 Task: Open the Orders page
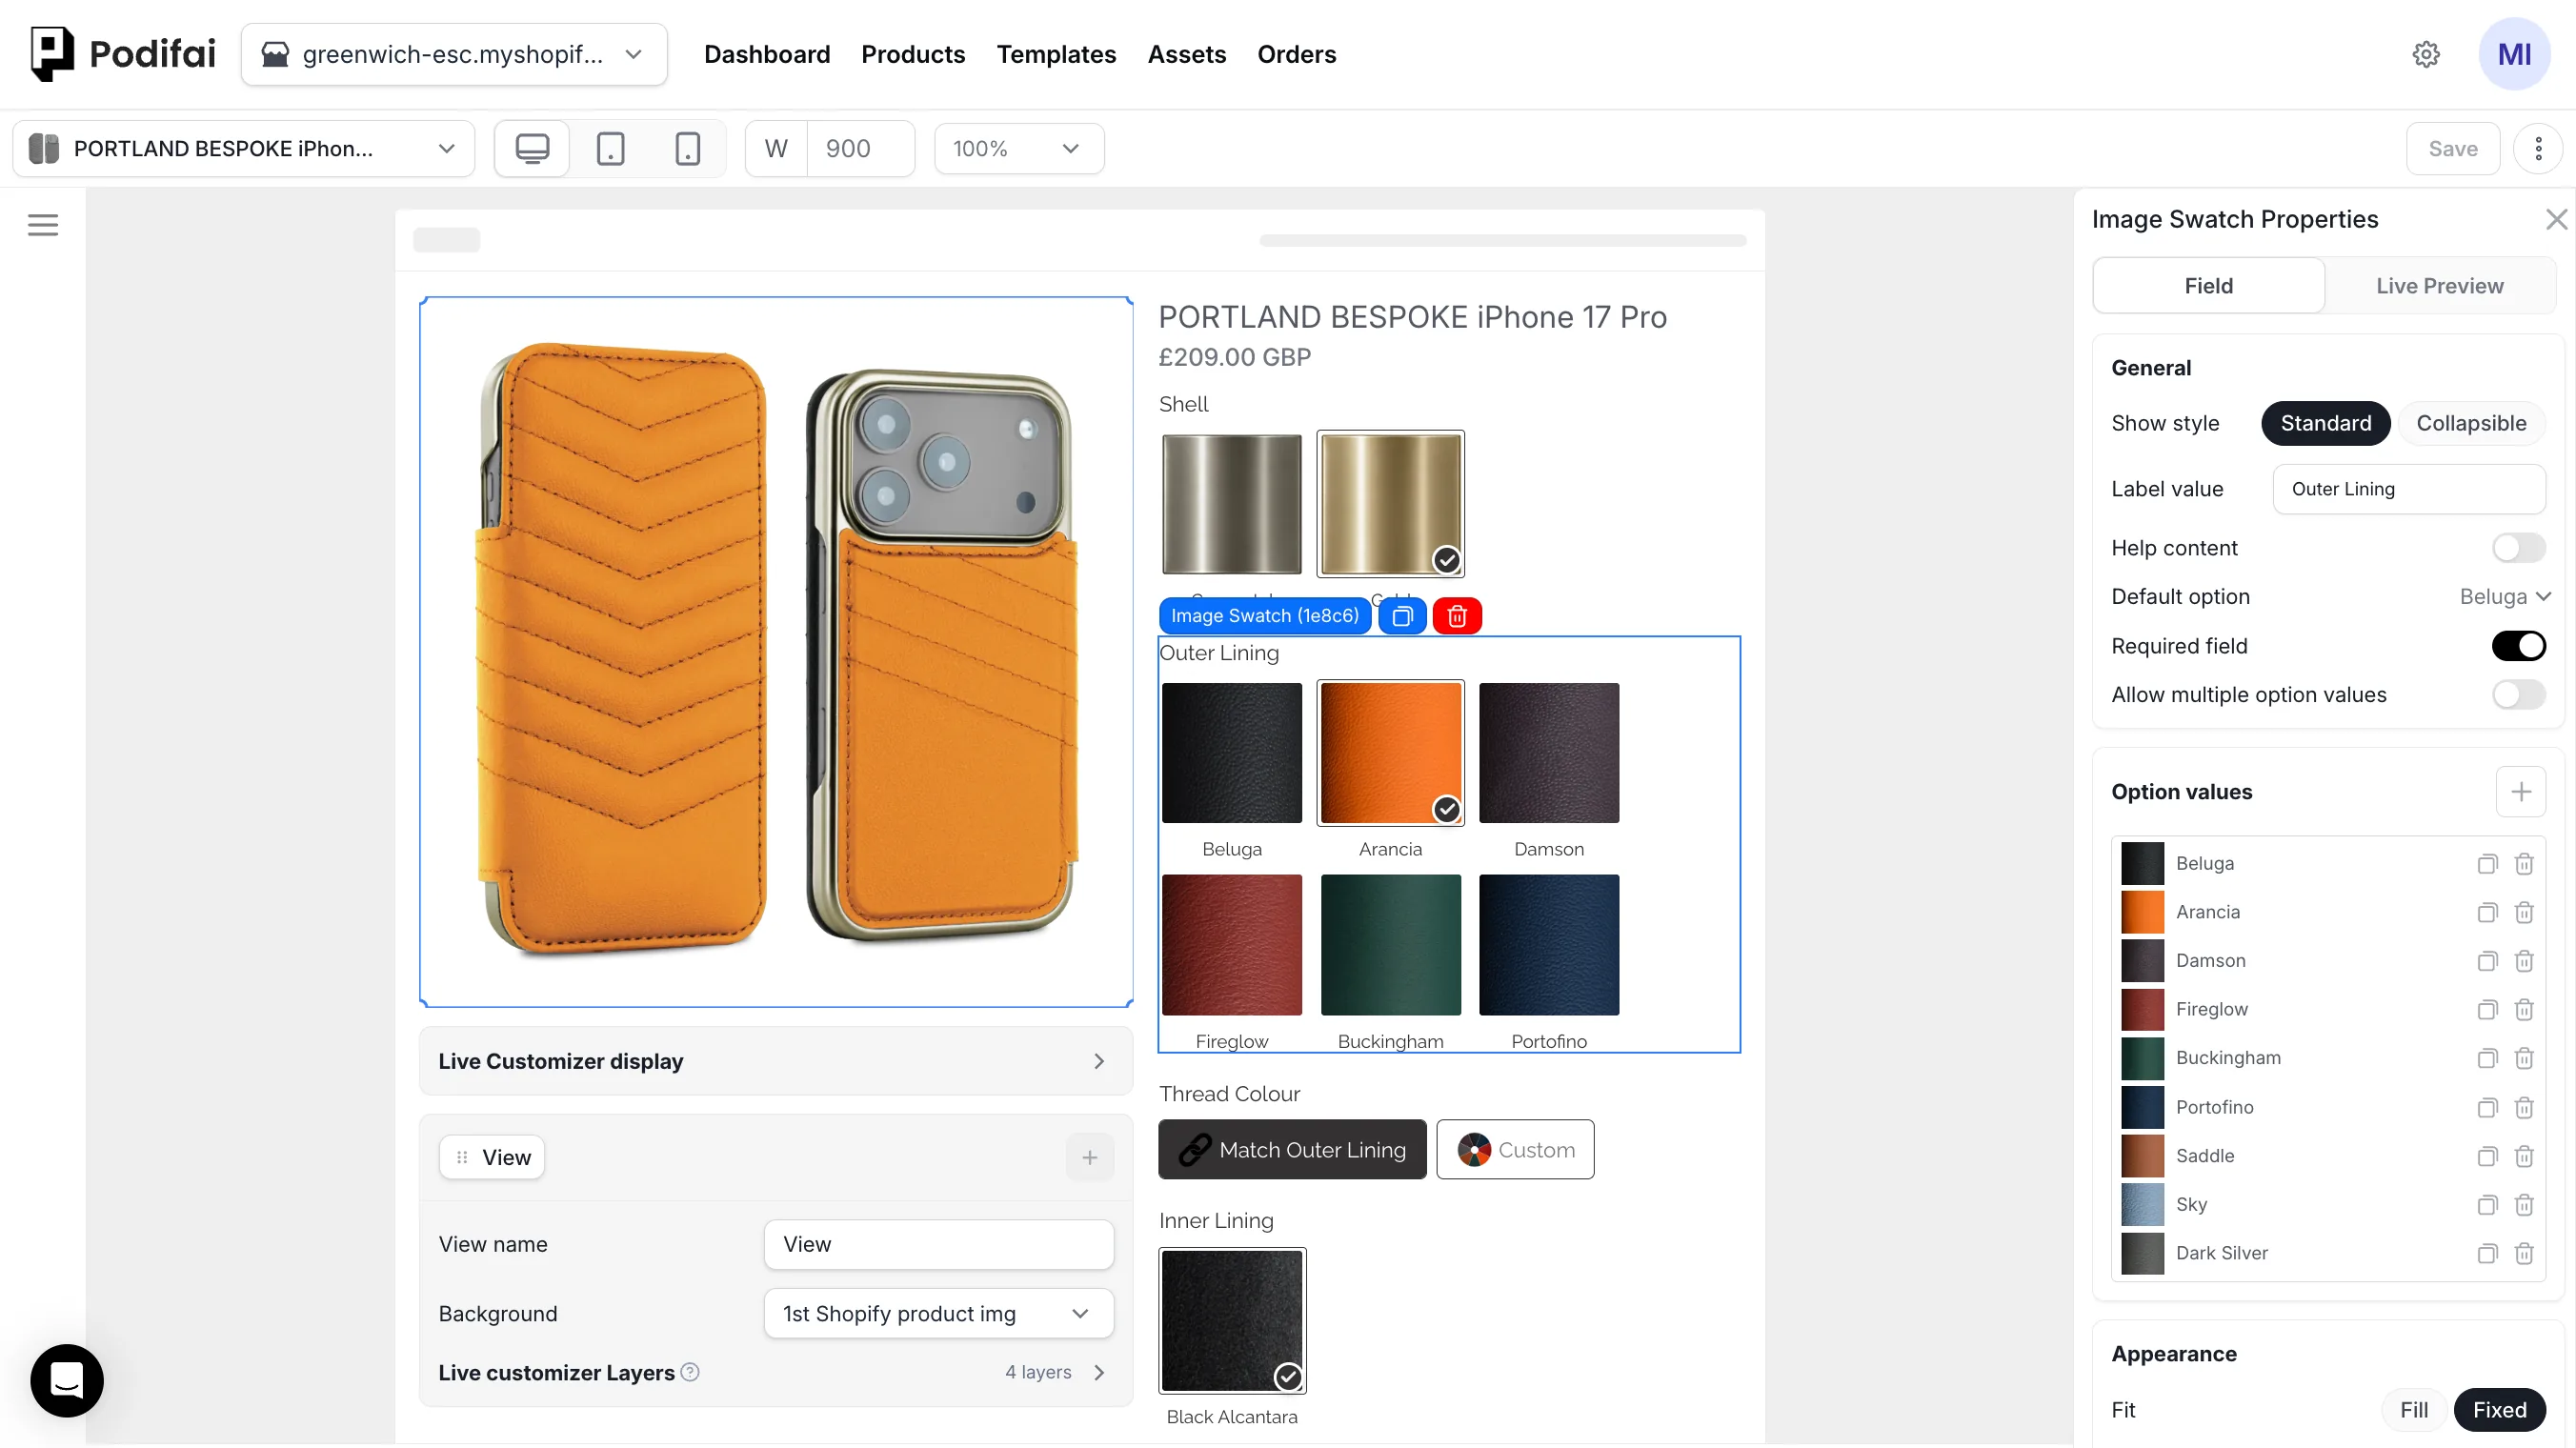[x=1297, y=54]
